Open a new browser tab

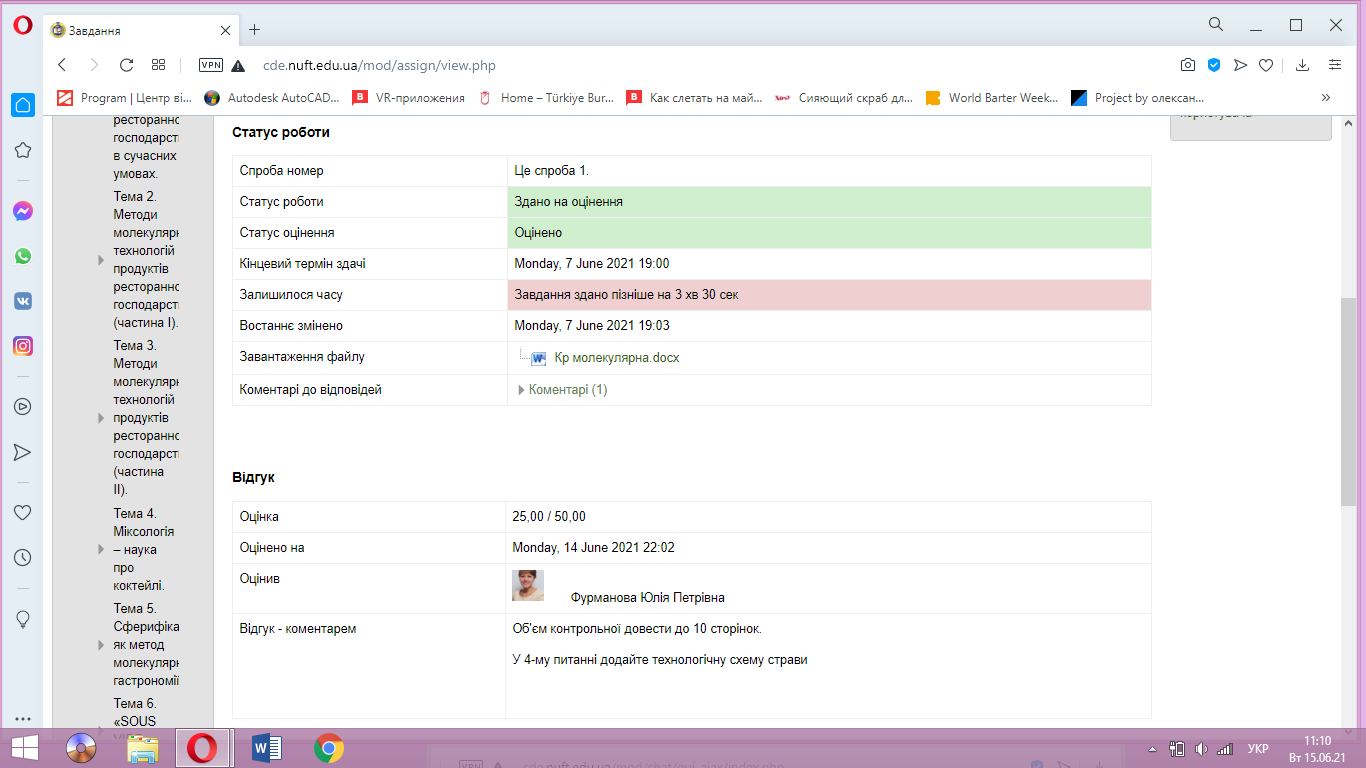coord(255,30)
